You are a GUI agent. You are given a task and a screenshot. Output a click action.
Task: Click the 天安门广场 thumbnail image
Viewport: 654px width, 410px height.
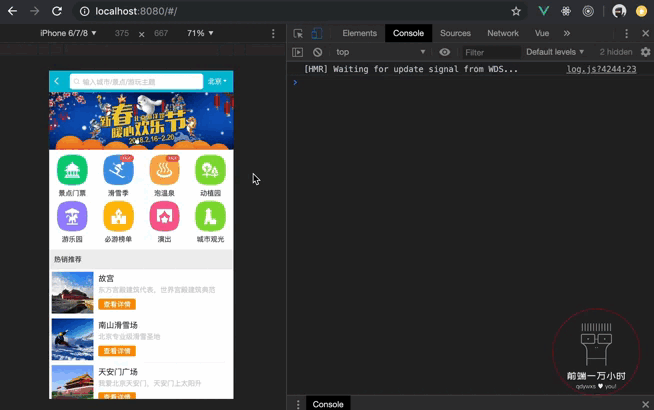[73, 382]
